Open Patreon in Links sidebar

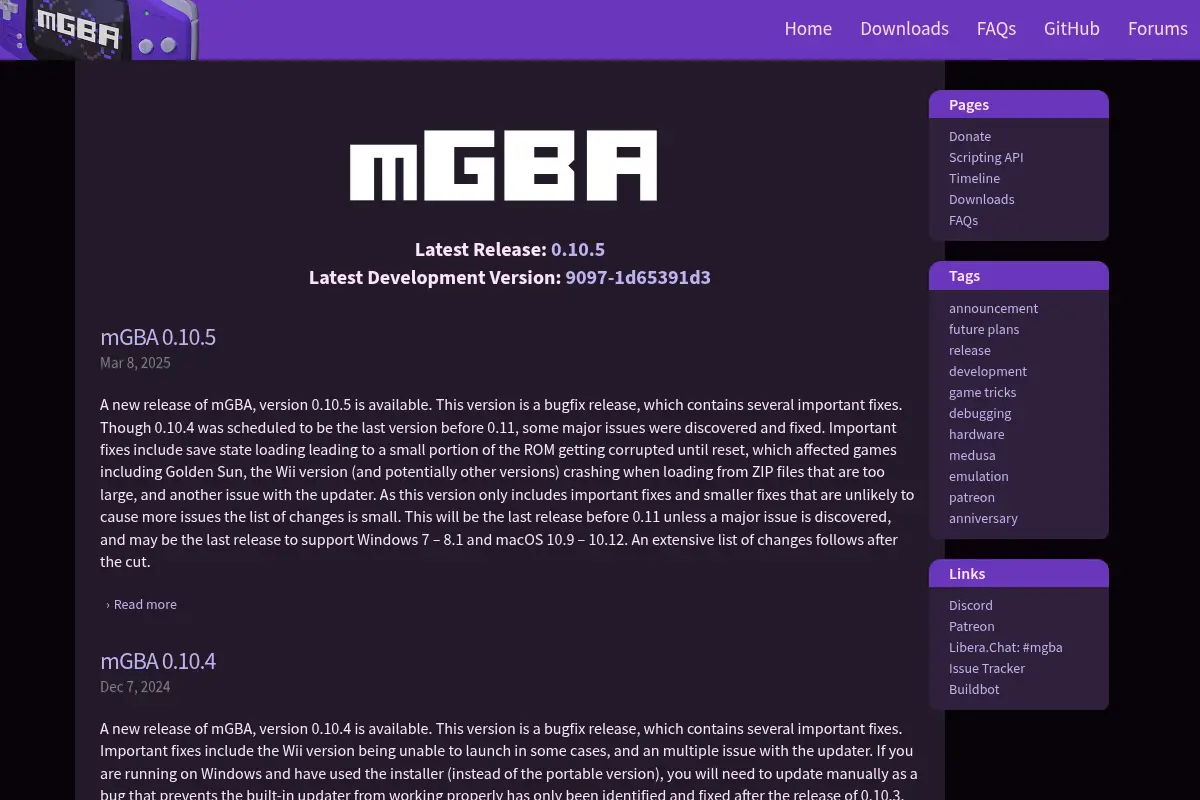(x=972, y=626)
